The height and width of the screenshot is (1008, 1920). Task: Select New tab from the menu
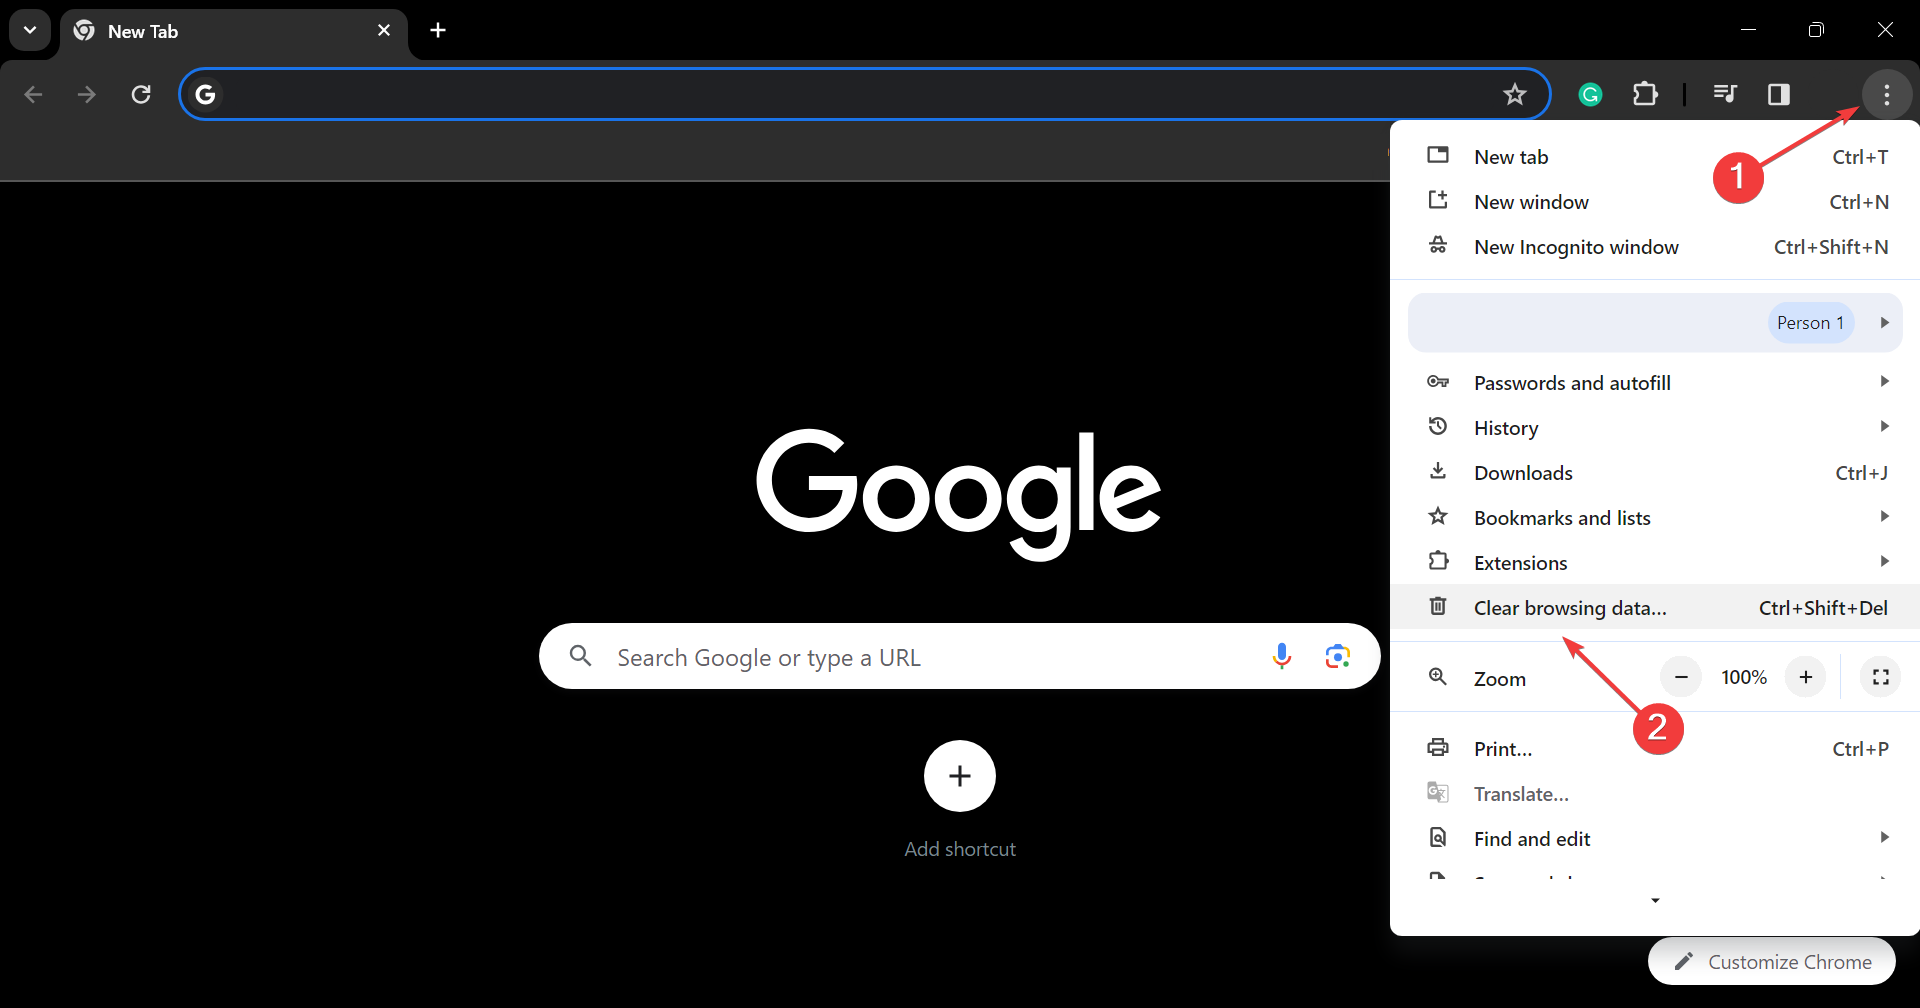pos(1655,157)
